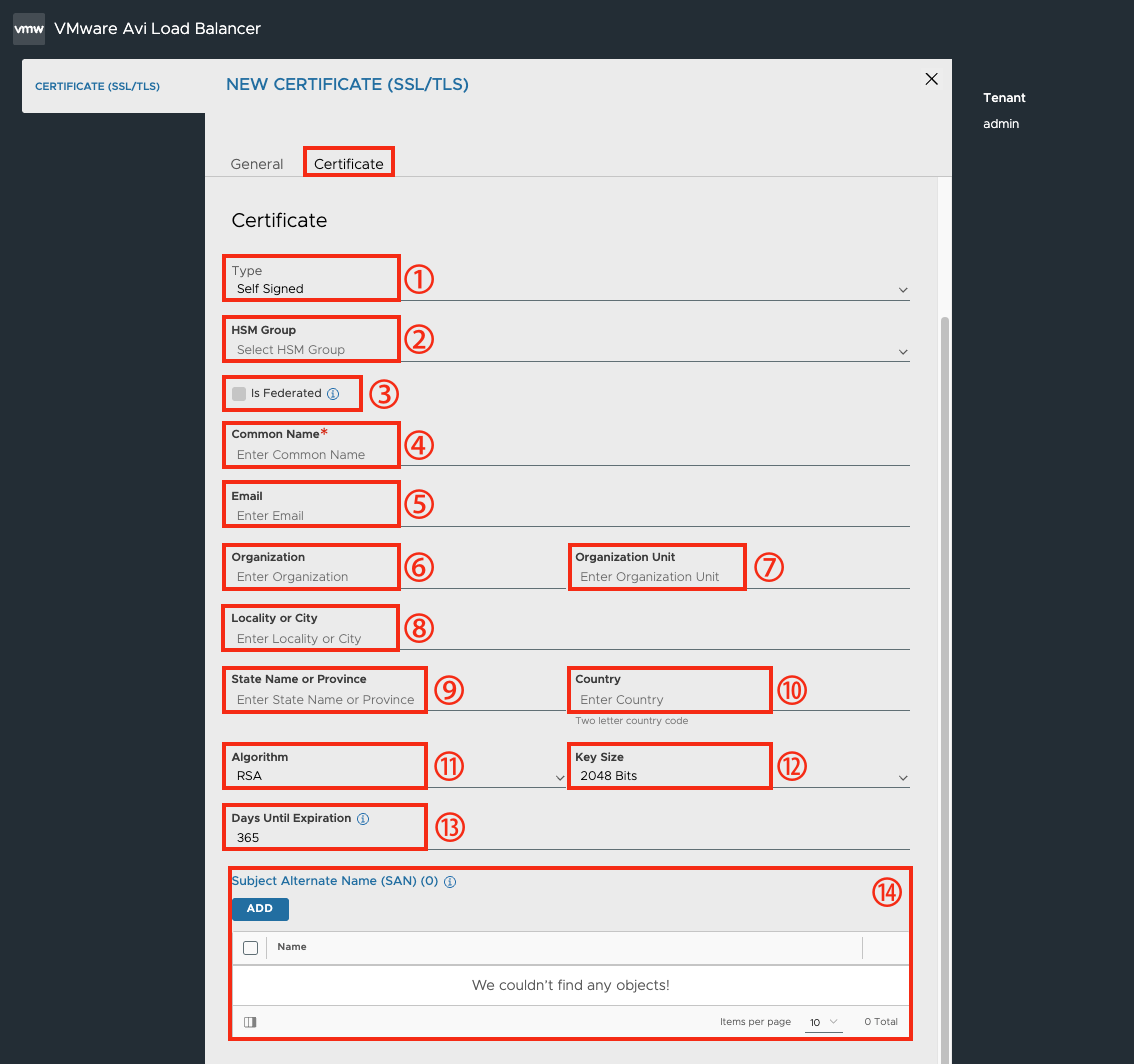This screenshot has width=1134, height=1064.
Task: Open the Algorithm RSA dropdown
Action: tap(398, 776)
